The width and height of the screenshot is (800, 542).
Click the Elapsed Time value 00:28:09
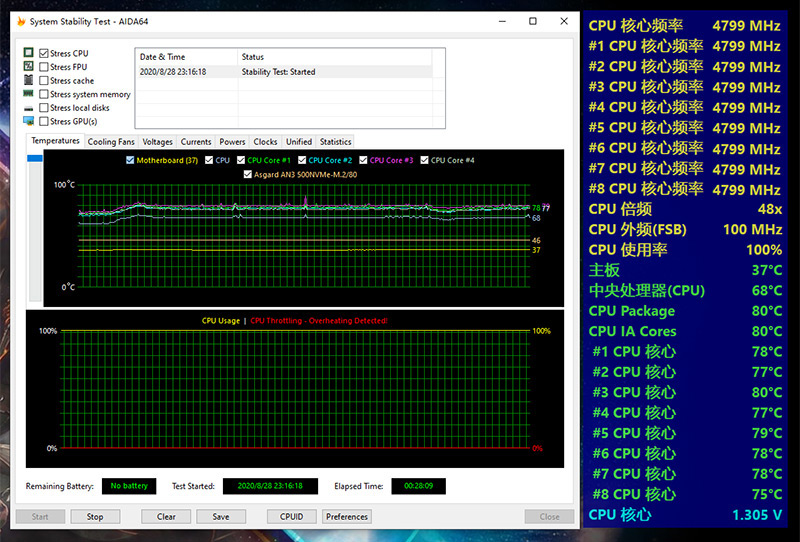[418, 486]
